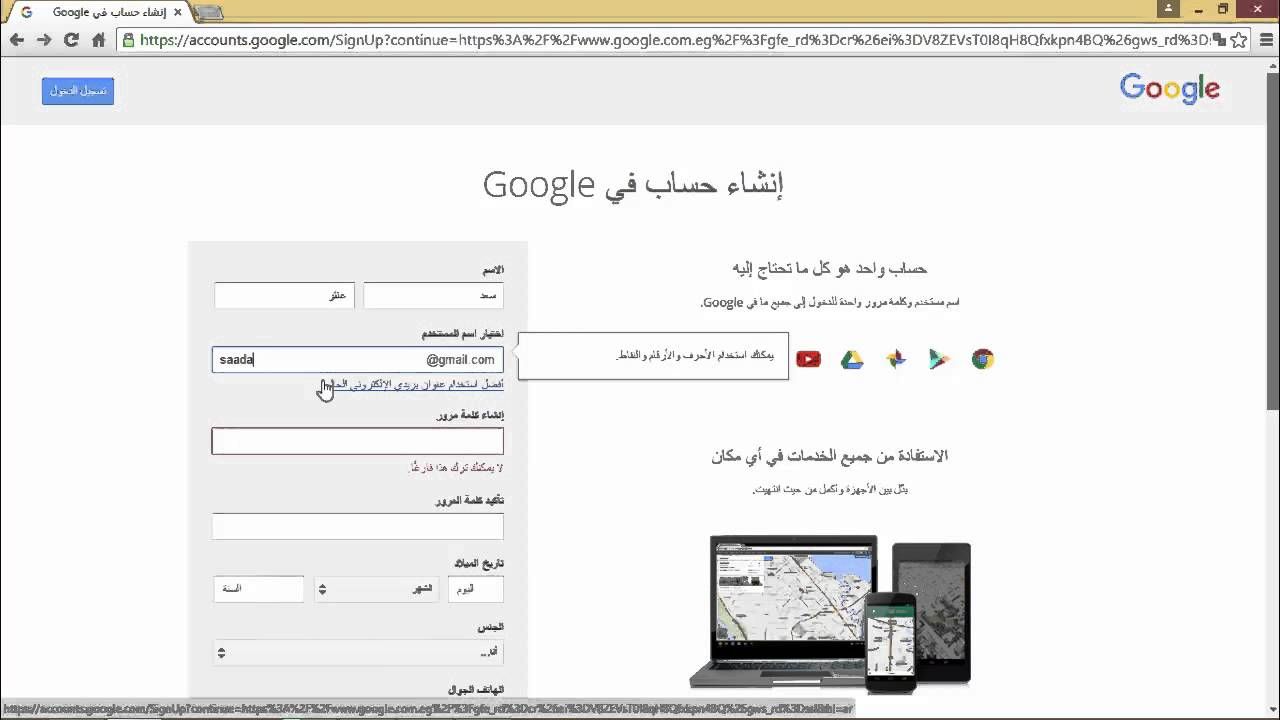Click the birth day input field

point(475,589)
